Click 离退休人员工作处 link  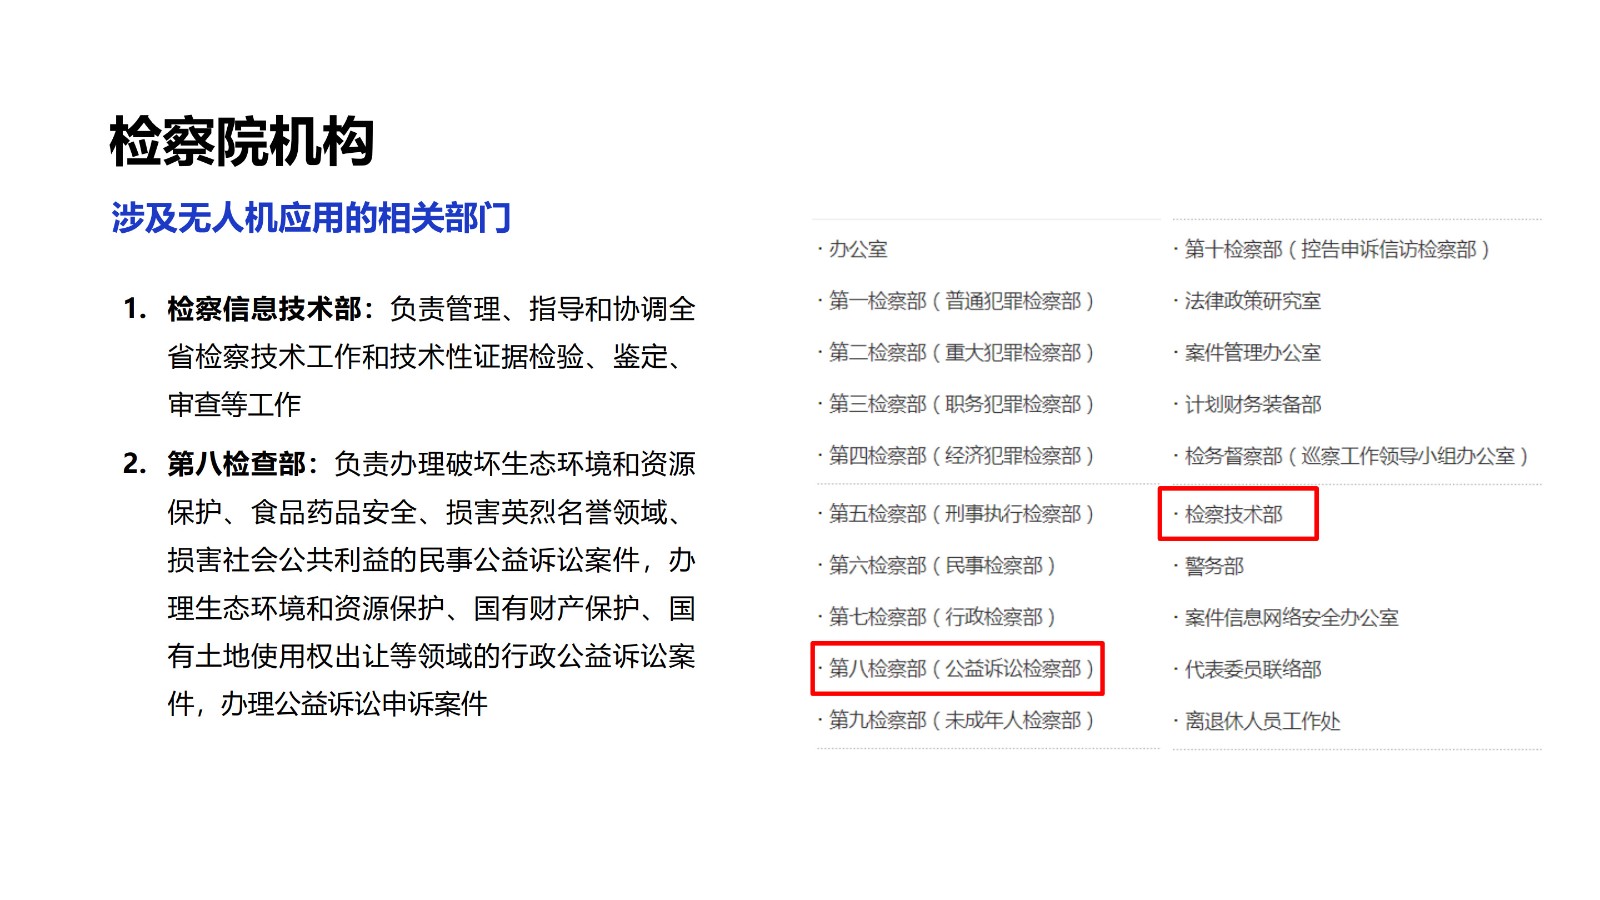tap(1262, 721)
